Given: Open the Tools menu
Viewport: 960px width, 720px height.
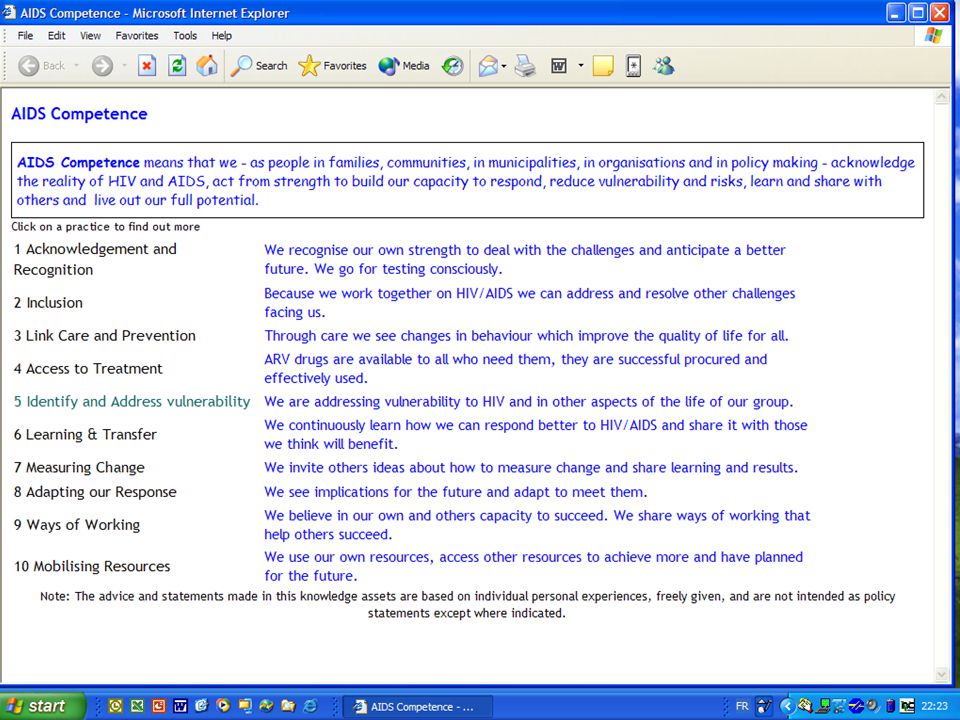Looking at the screenshot, I should click(x=185, y=36).
